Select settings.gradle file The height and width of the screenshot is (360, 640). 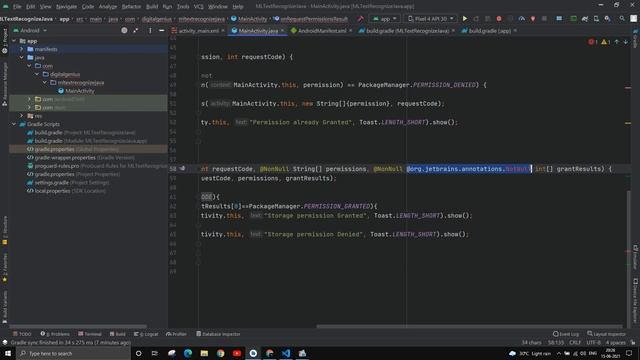(x=51, y=182)
